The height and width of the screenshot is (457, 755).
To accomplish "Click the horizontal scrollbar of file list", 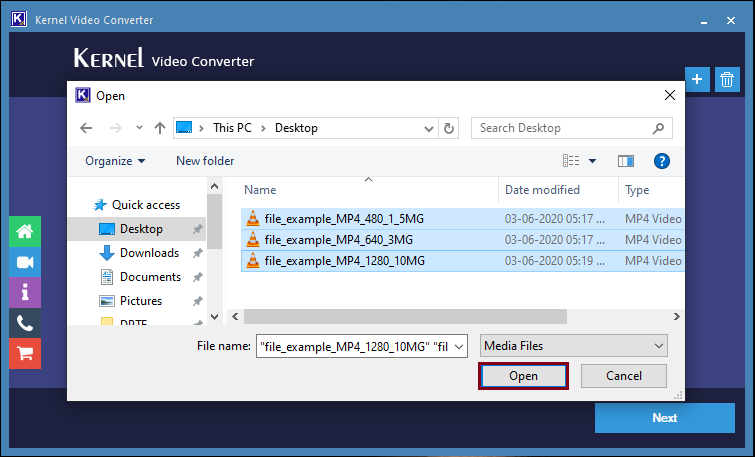I will coord(405,316).
